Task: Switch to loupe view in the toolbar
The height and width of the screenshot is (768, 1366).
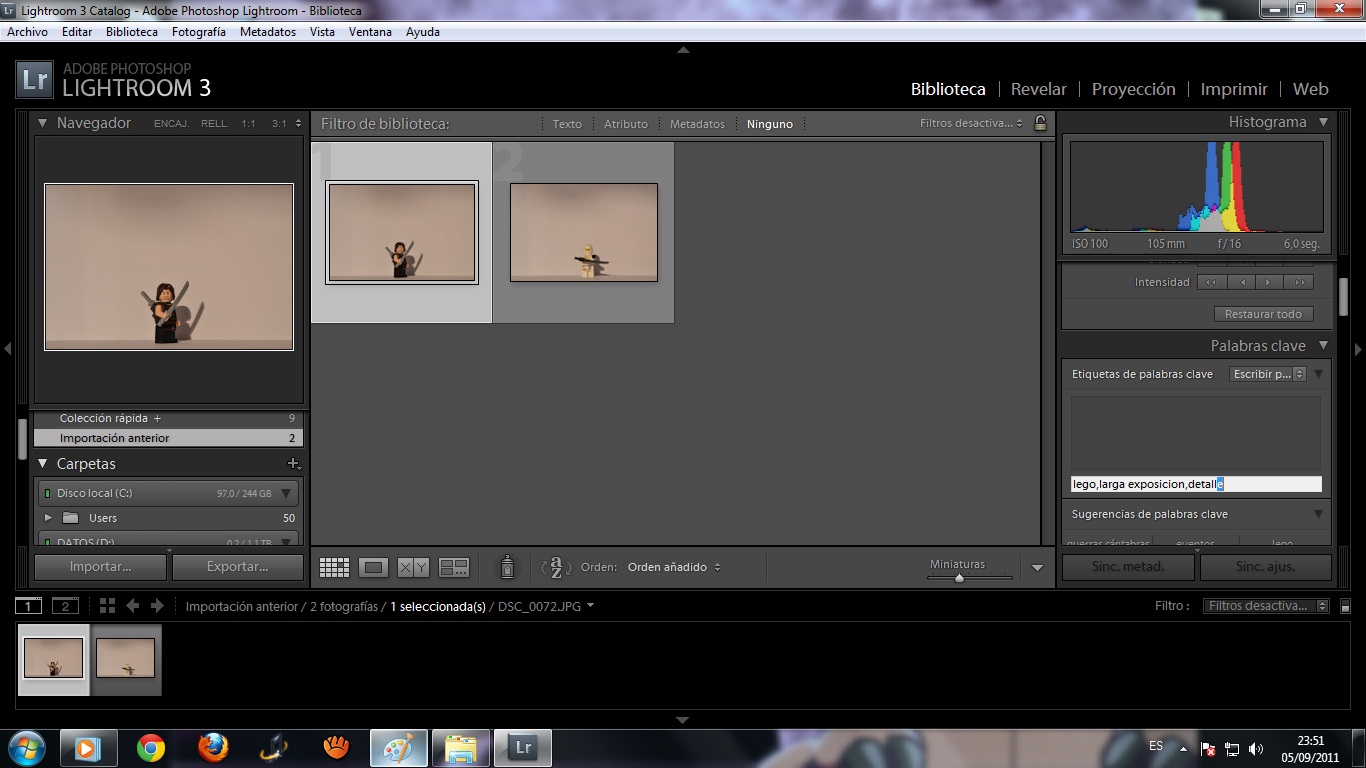Action: 373,567
